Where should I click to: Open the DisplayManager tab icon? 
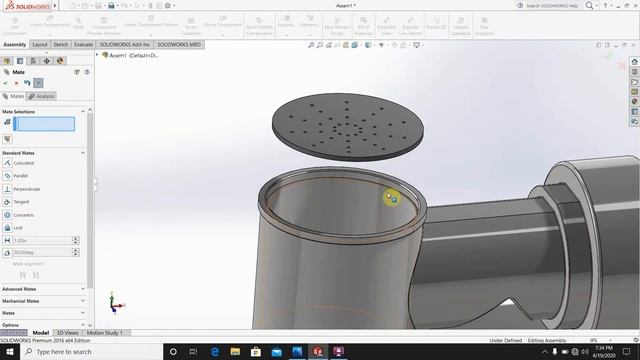(60, 61)
